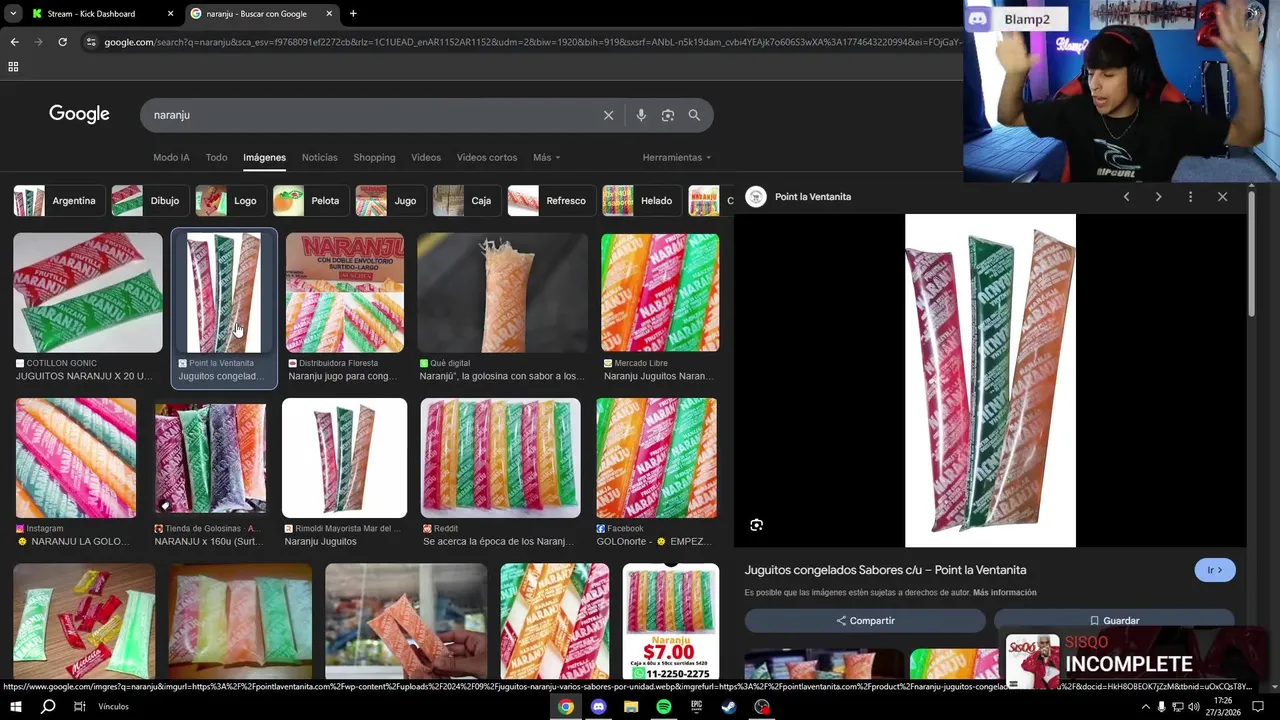Click the Ir button in preview
This screenshot has width=1280, height=720.
[1215, 570]
